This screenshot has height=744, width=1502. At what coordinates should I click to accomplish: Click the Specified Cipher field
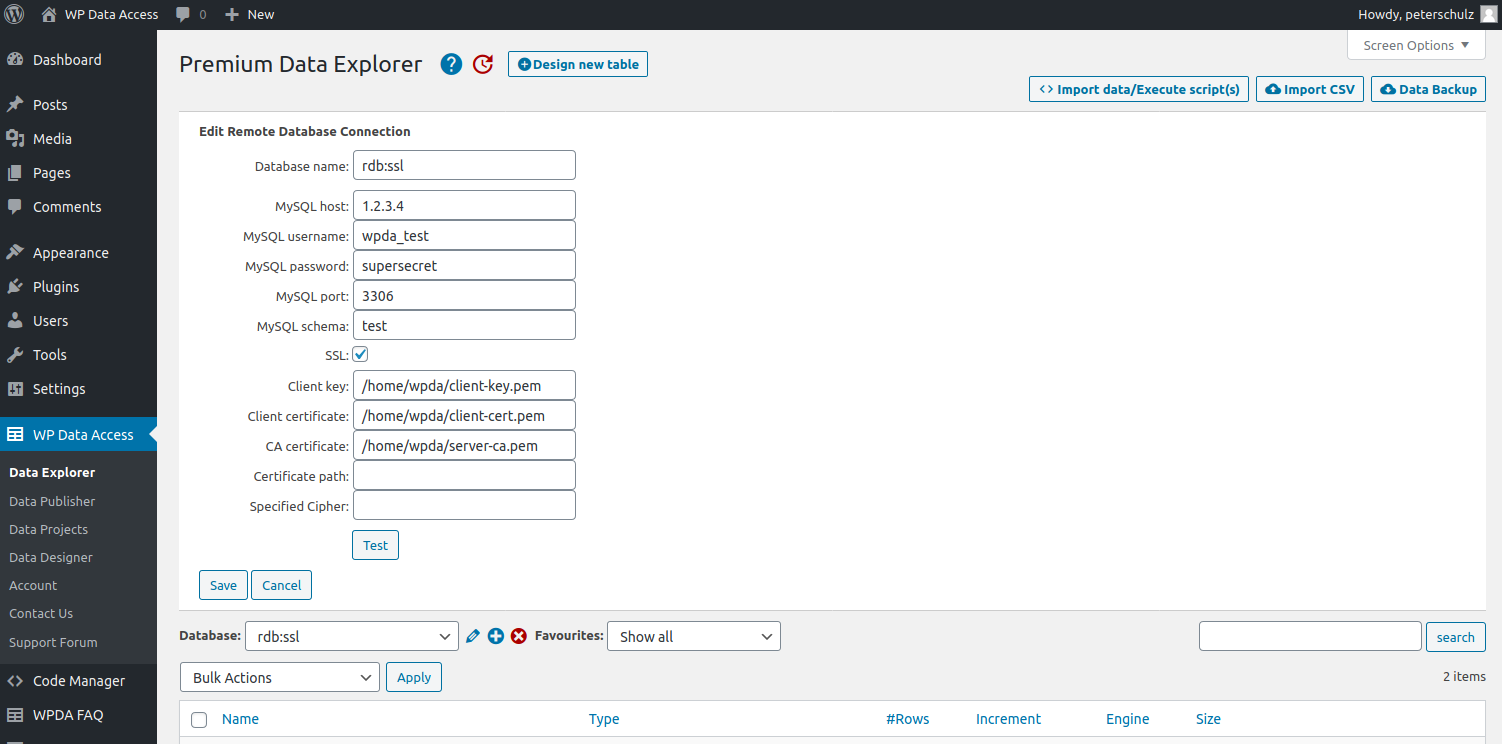click(x=464, y=505)
